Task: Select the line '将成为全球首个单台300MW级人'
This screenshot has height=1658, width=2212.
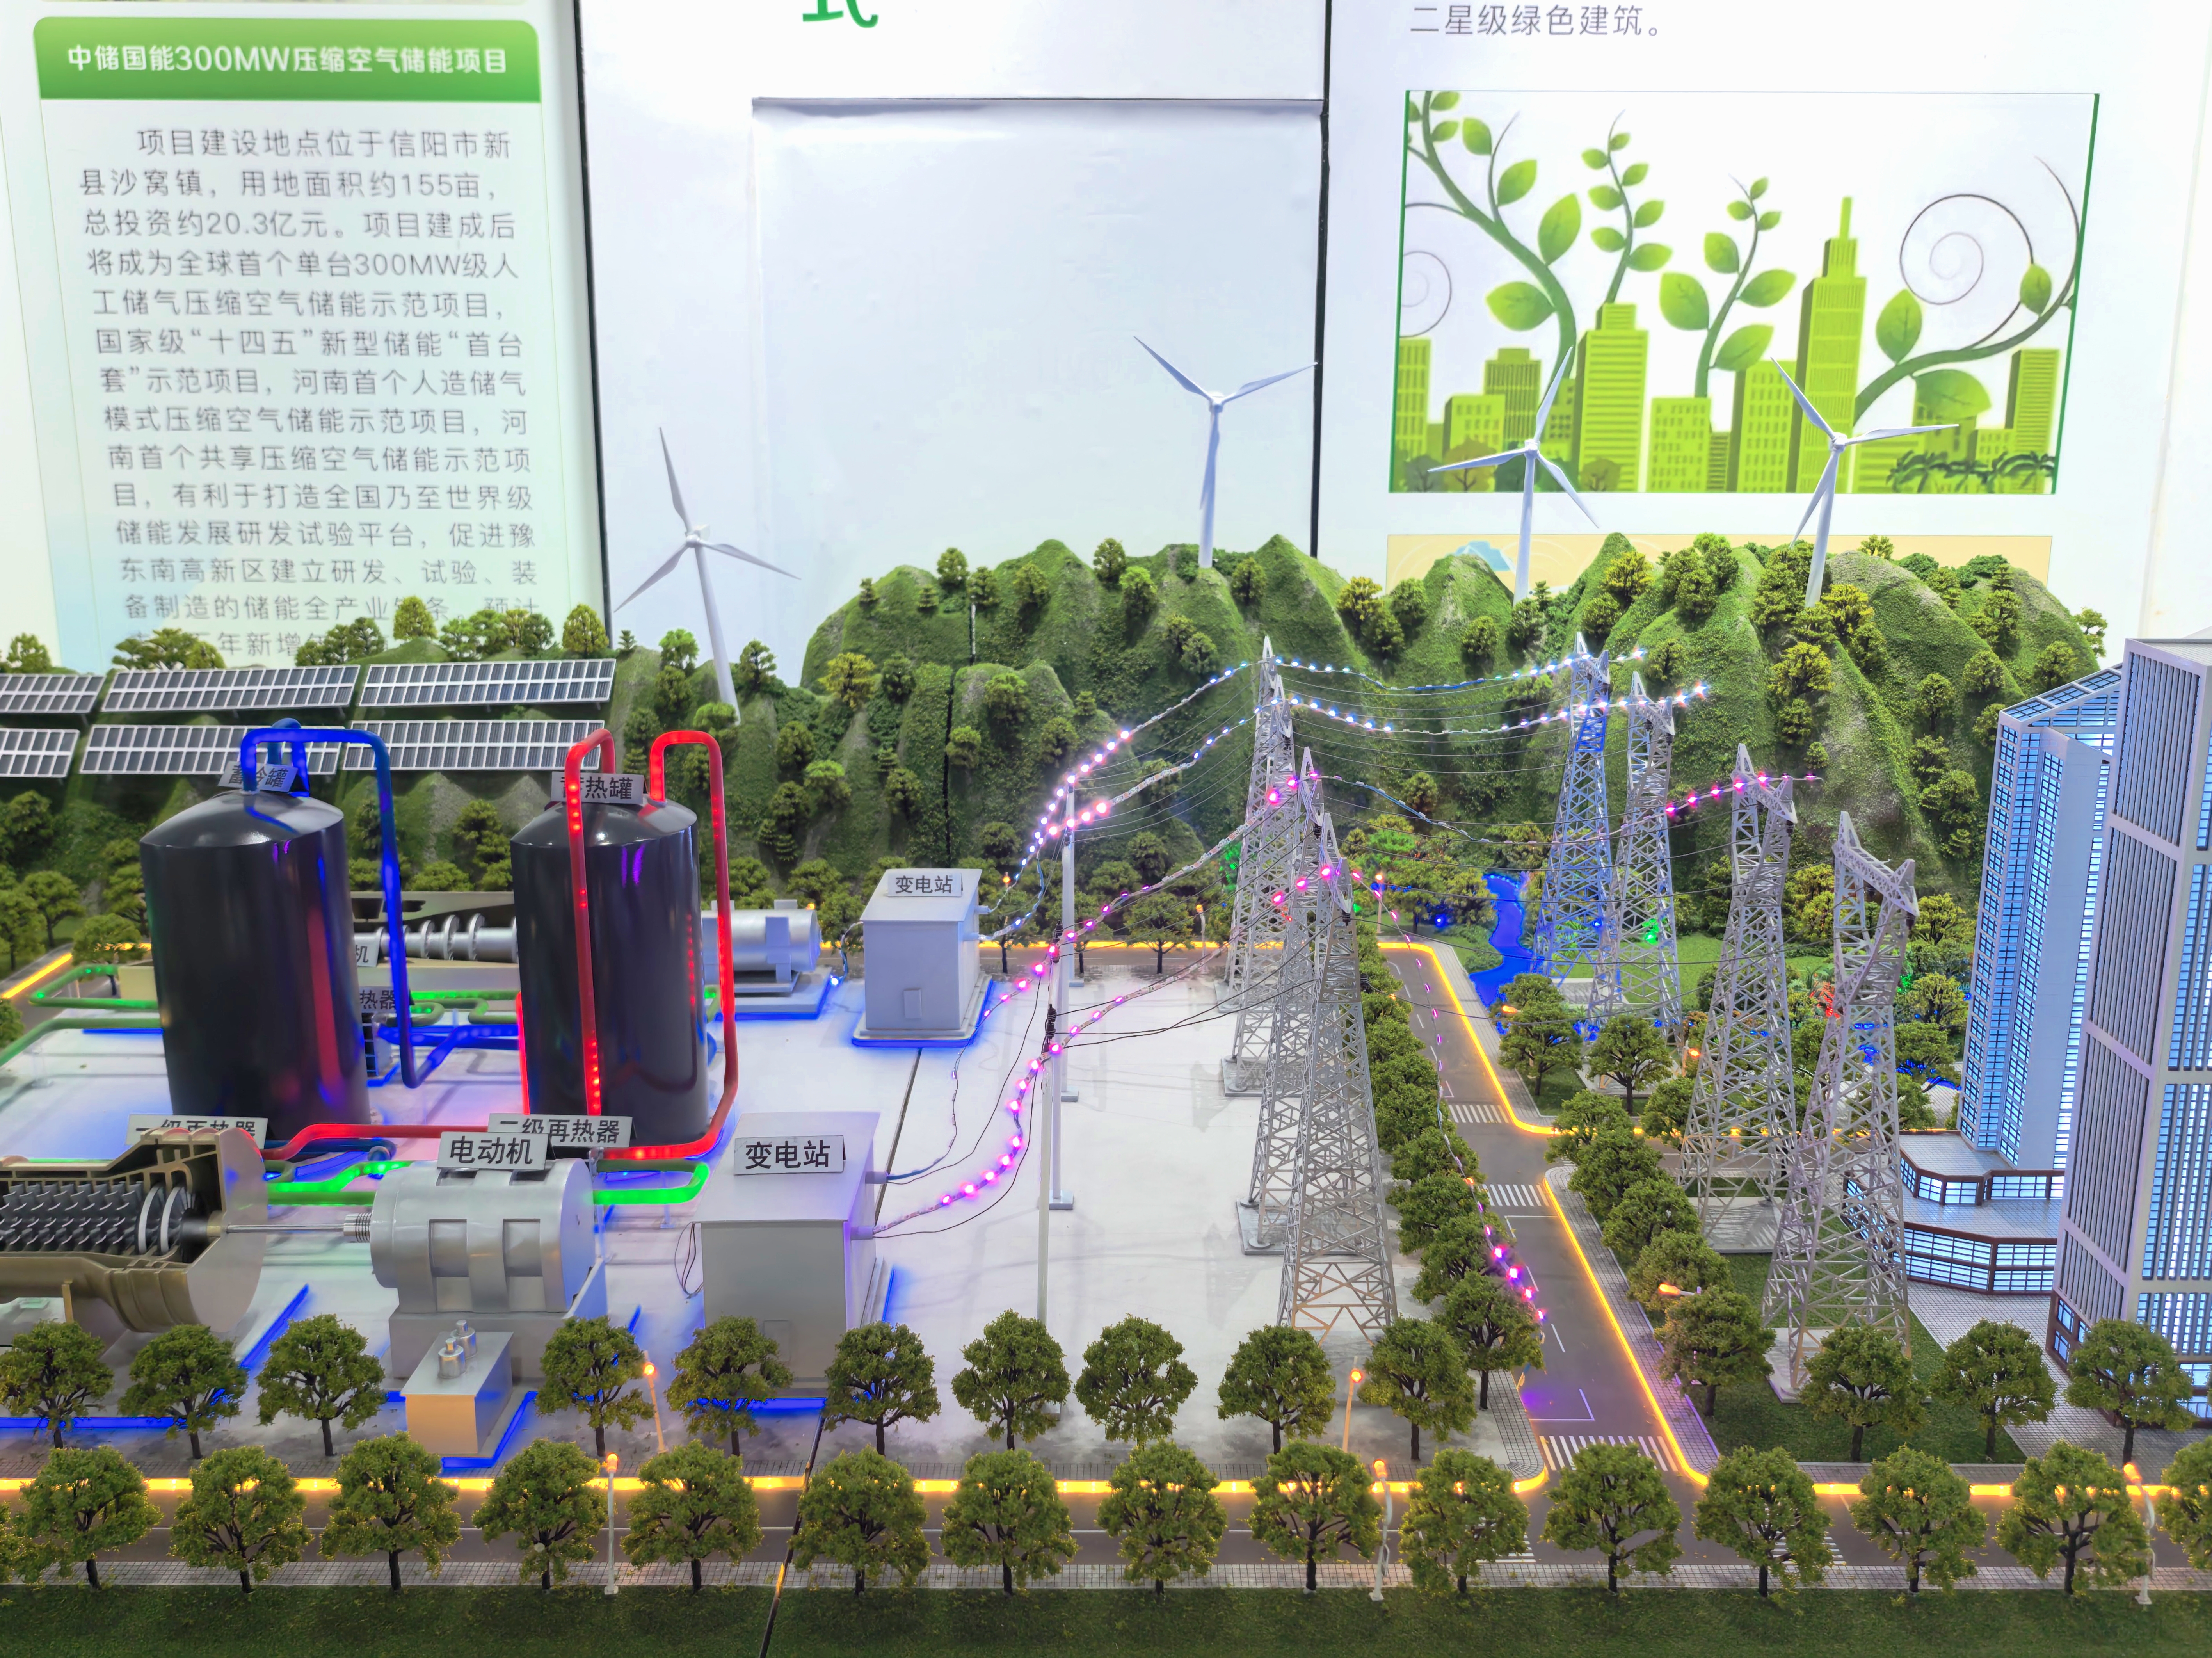Action: [303, 264]
